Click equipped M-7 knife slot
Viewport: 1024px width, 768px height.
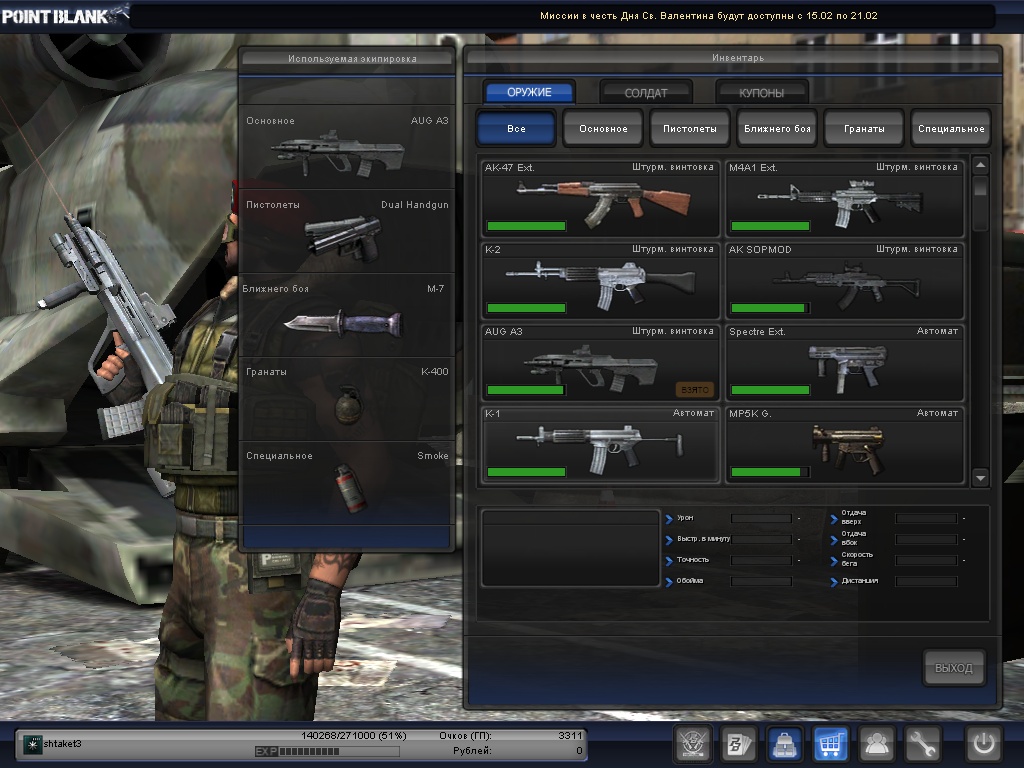(347, 315)
